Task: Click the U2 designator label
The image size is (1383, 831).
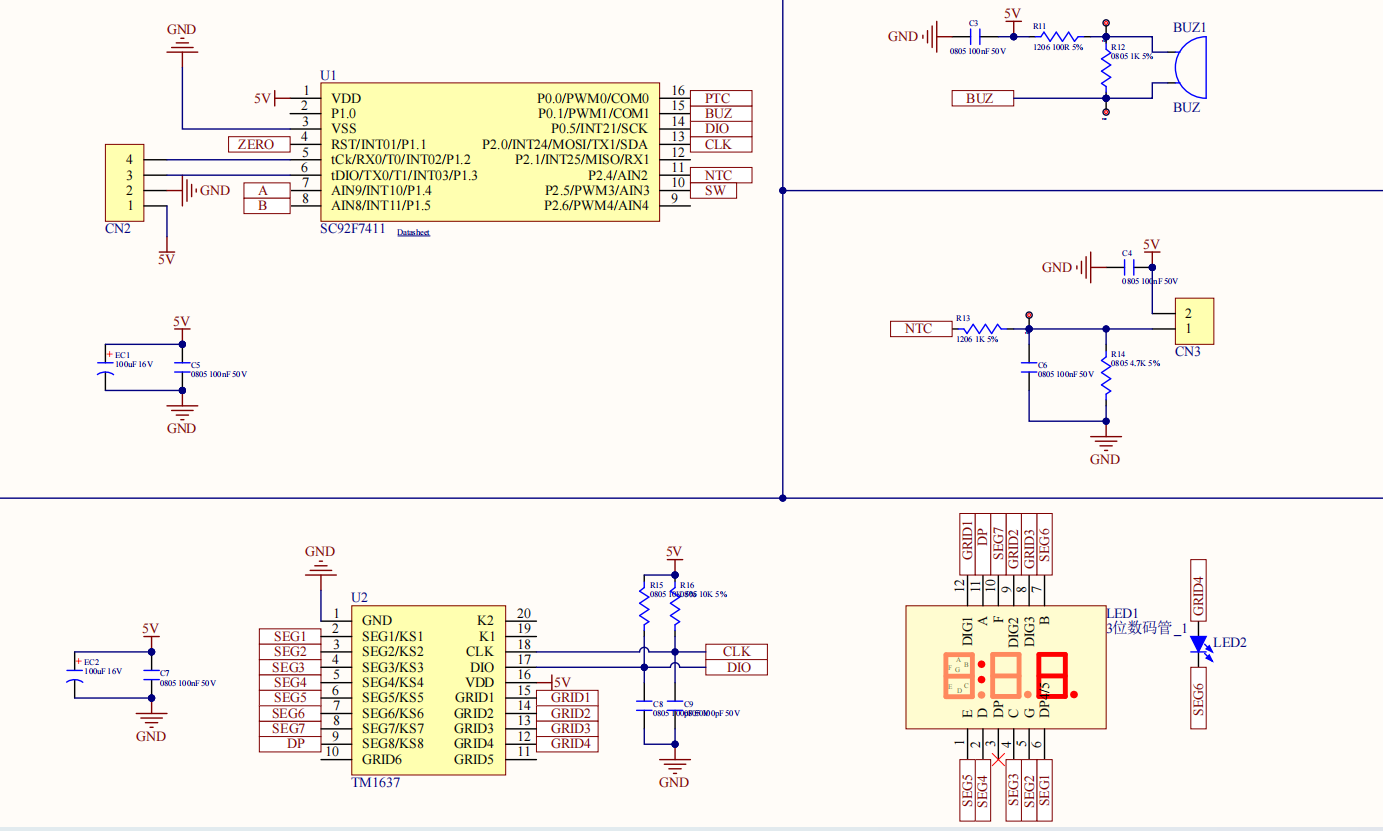Action: click(359, 596)
